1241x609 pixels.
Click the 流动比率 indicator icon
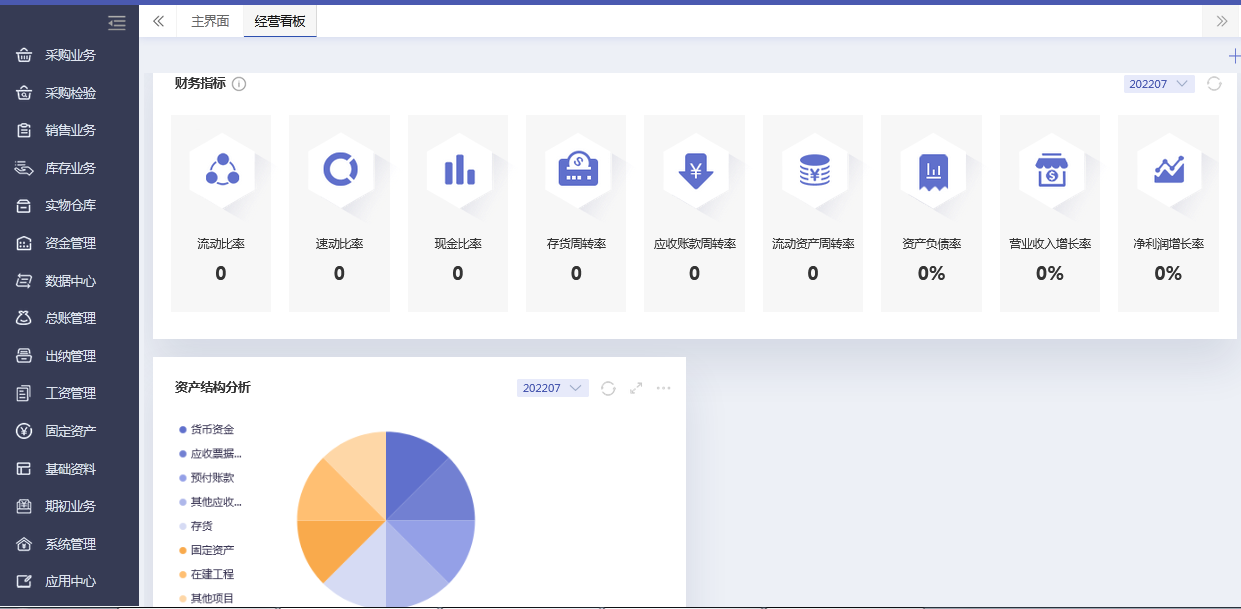click(x=221, y=170)
